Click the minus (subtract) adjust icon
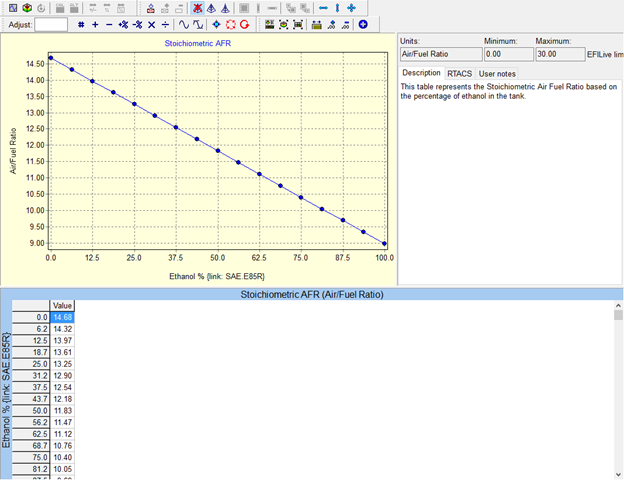The width and height of the screenshot is (624, 480). point(109,23)
